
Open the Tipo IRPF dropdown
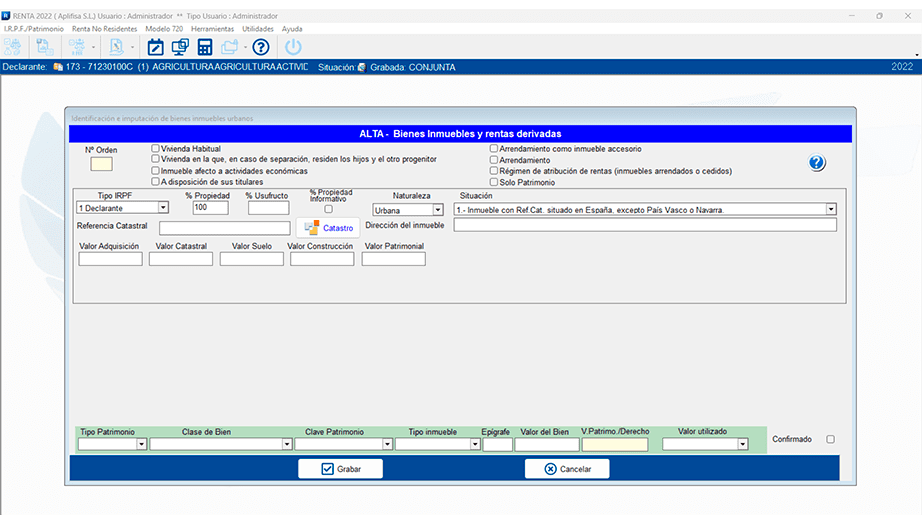pyautogui.click(x=163, y=208)
